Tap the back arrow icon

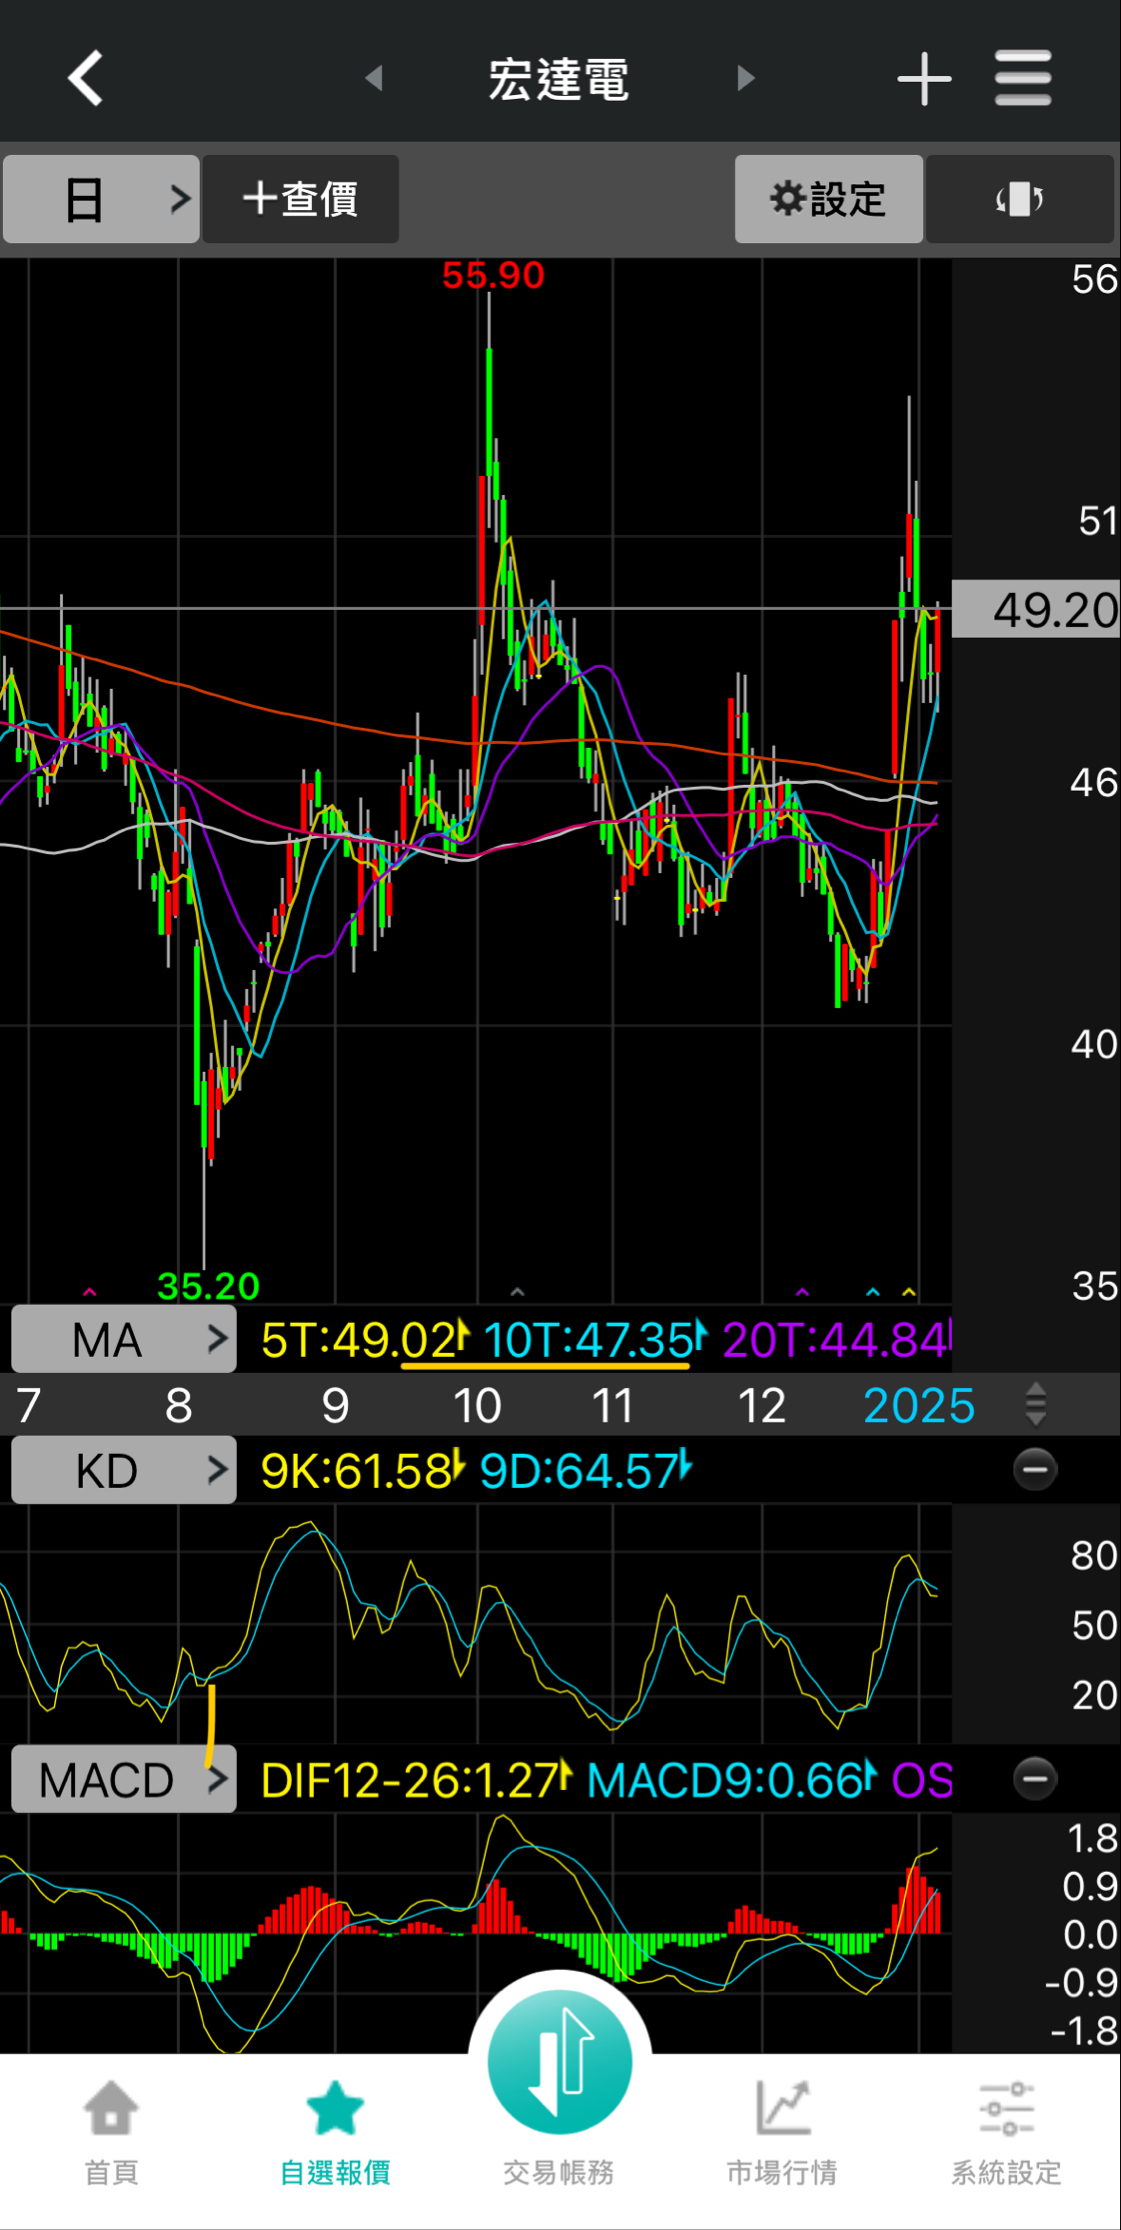(85, 78)
